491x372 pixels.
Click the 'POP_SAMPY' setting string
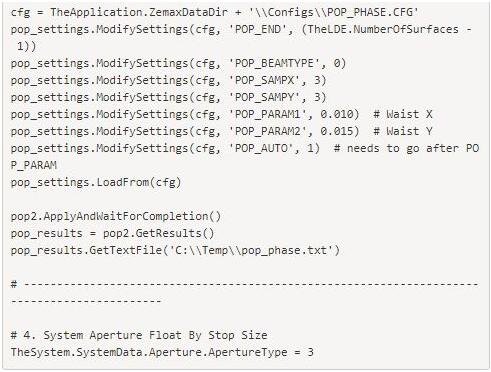tap(267, 97)
